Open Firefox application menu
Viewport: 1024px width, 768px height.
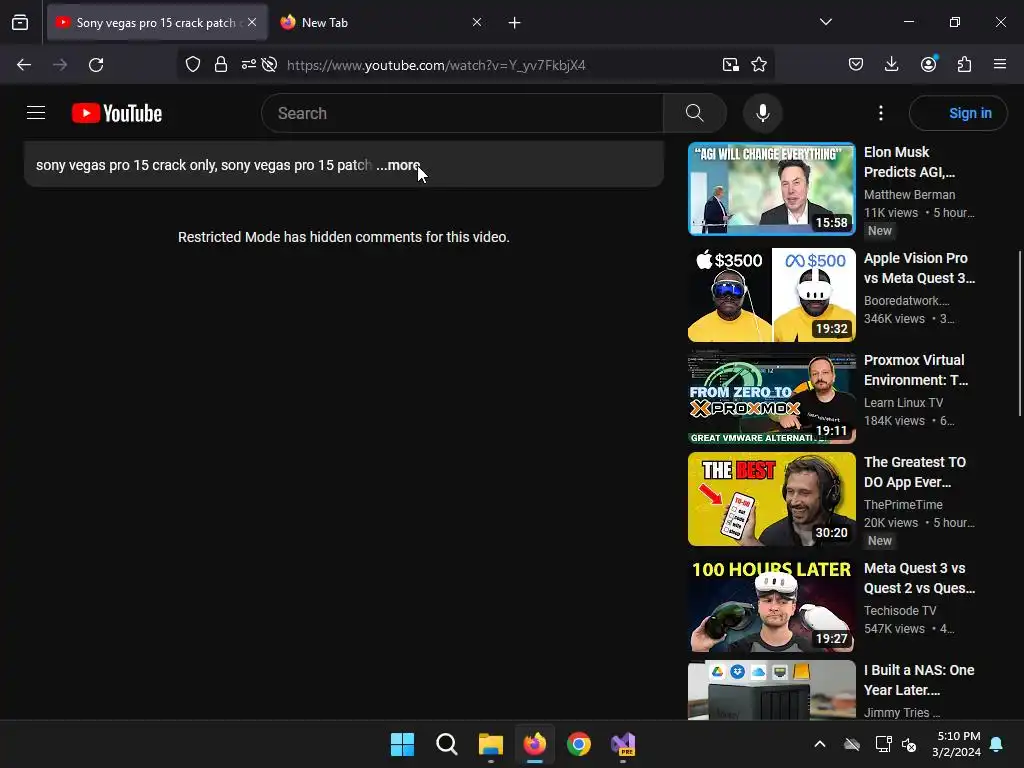pos(1000,64)
